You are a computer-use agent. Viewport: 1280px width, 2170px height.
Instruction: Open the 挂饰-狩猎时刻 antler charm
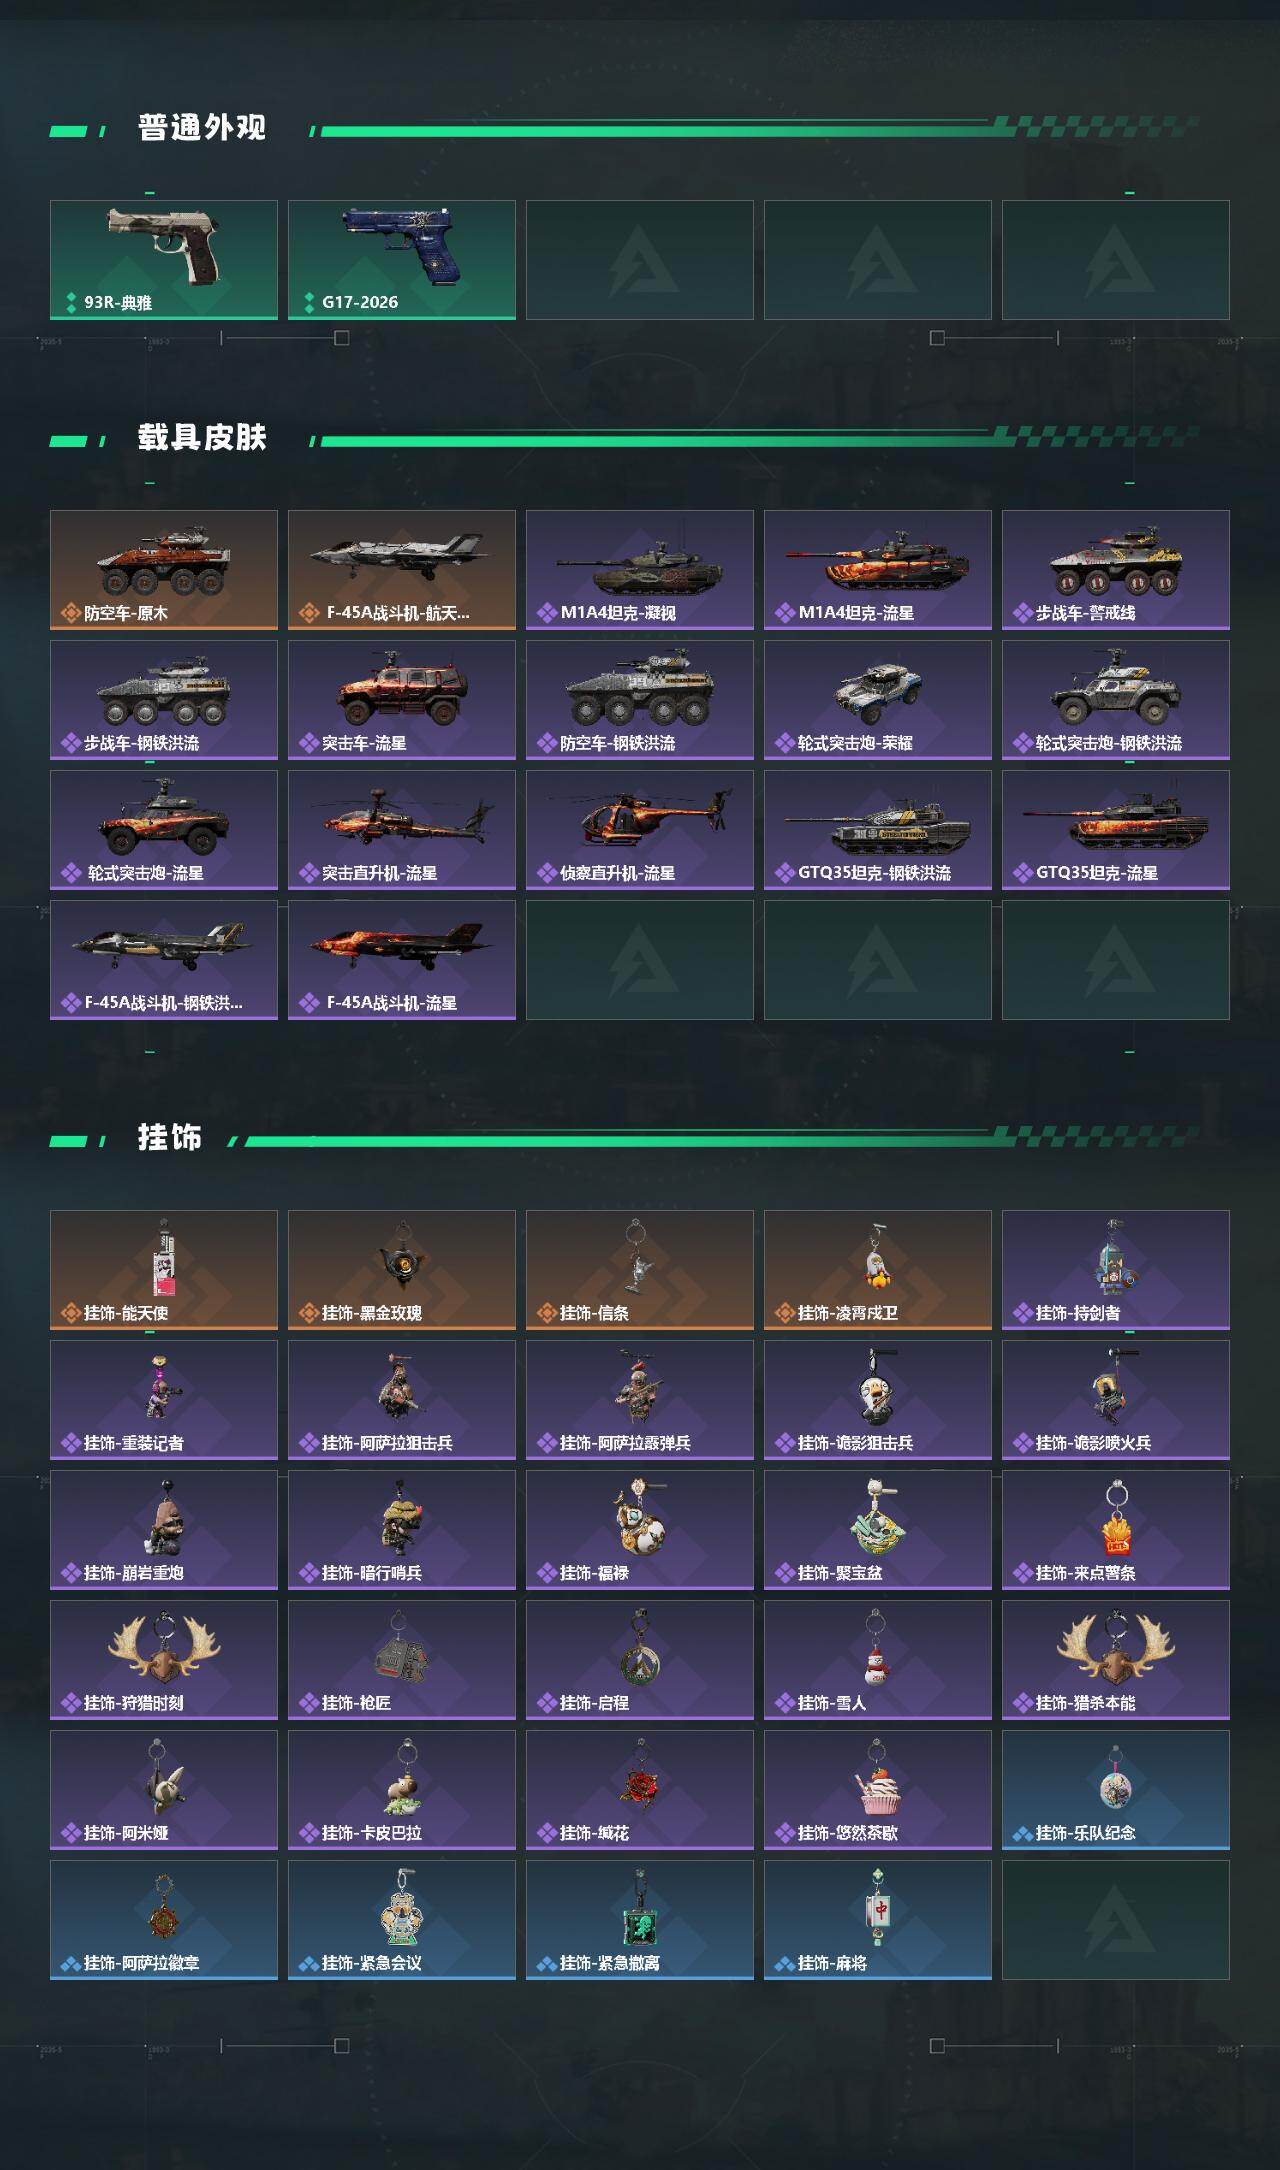click(164, 1660)
